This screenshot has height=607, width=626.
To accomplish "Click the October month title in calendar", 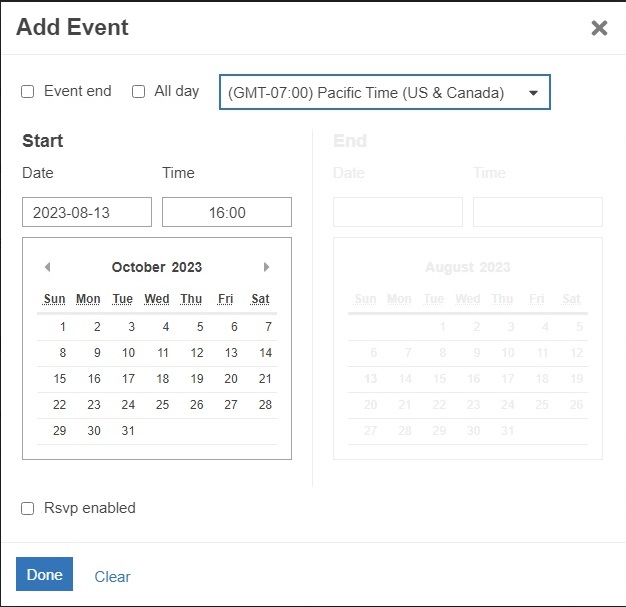I will 138,267.
